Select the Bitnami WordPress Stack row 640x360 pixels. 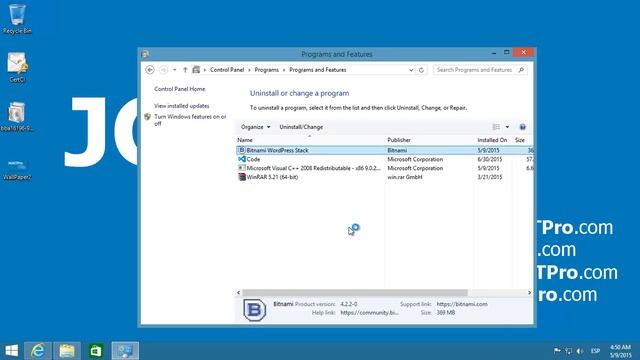coord(384,150)
